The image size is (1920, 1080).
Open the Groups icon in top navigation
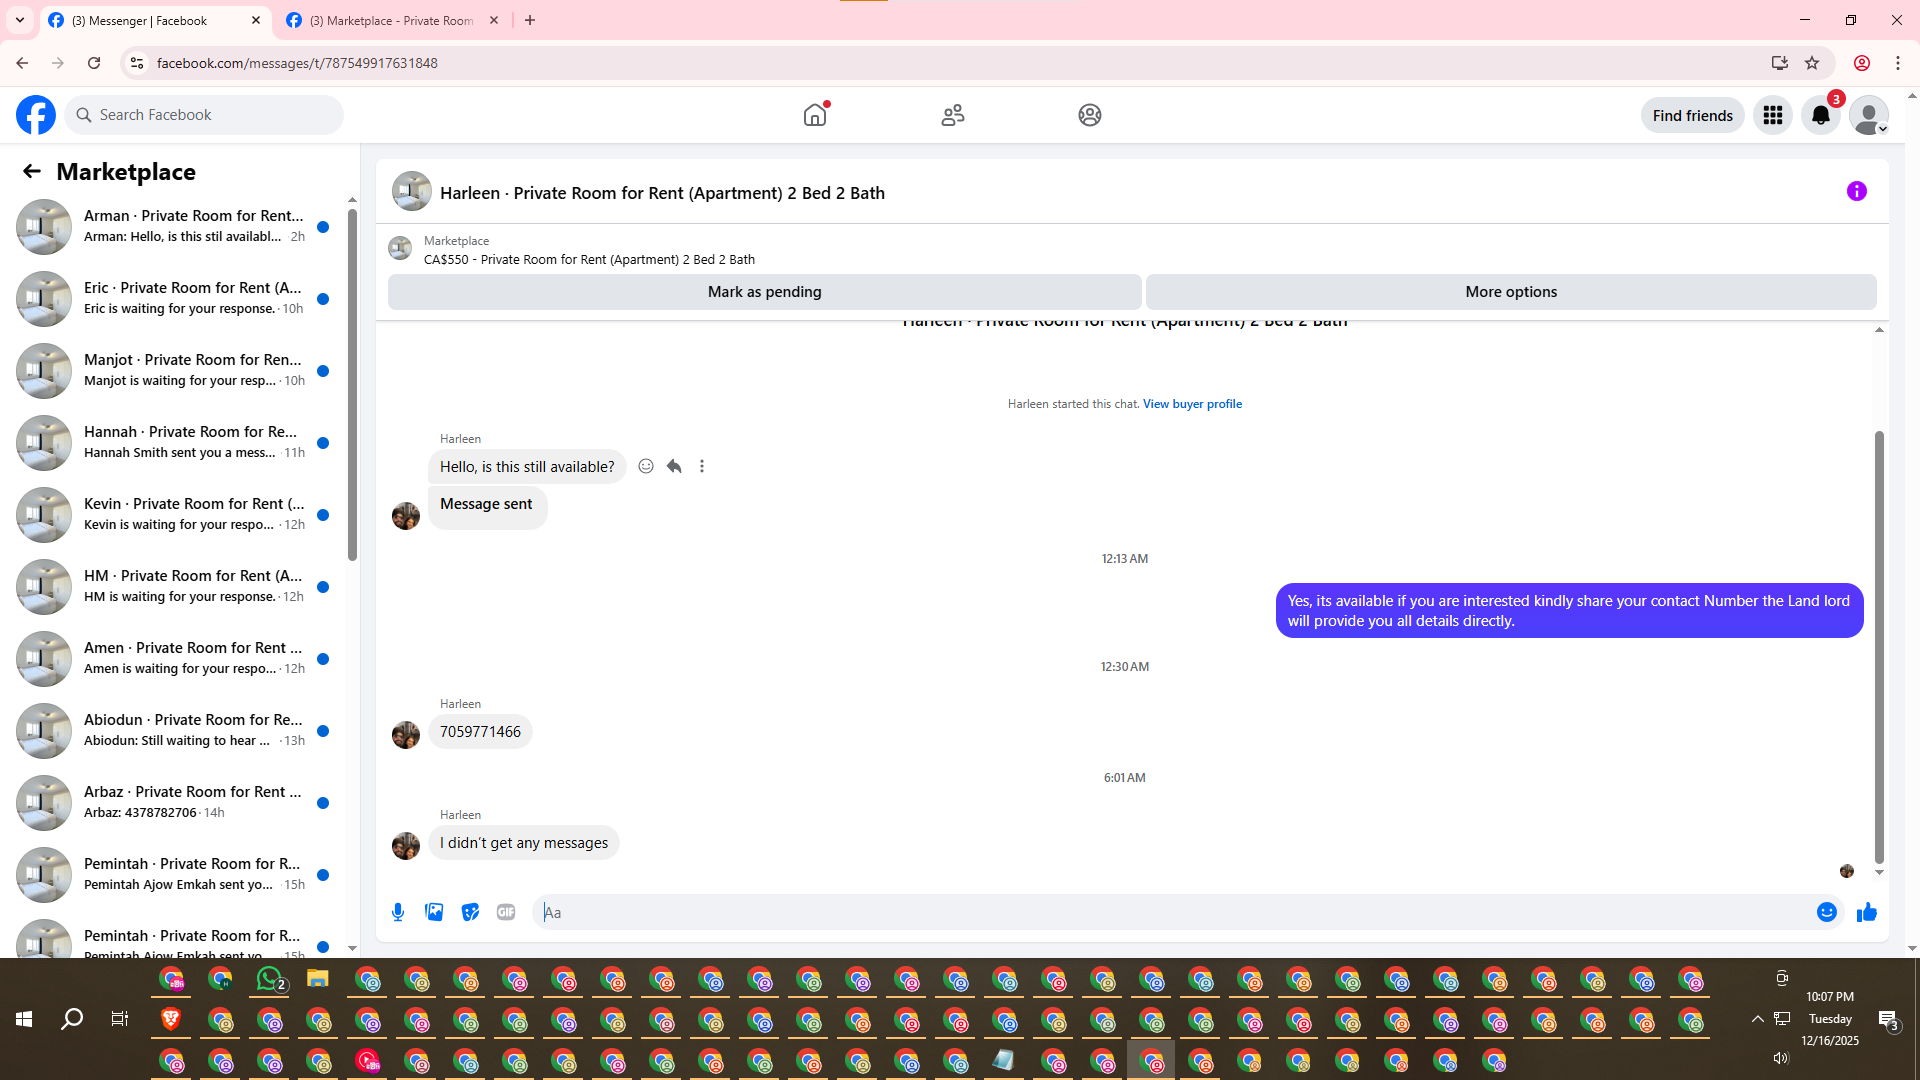coord(1090,115)
